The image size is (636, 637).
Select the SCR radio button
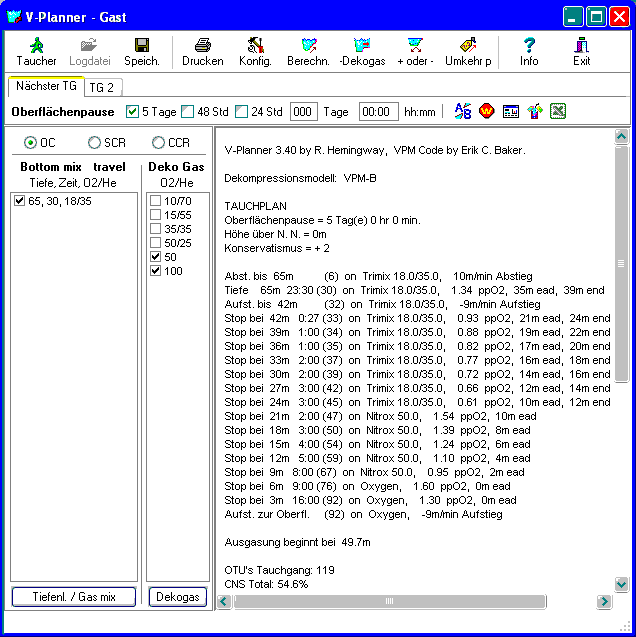click(x=94, y=143)
